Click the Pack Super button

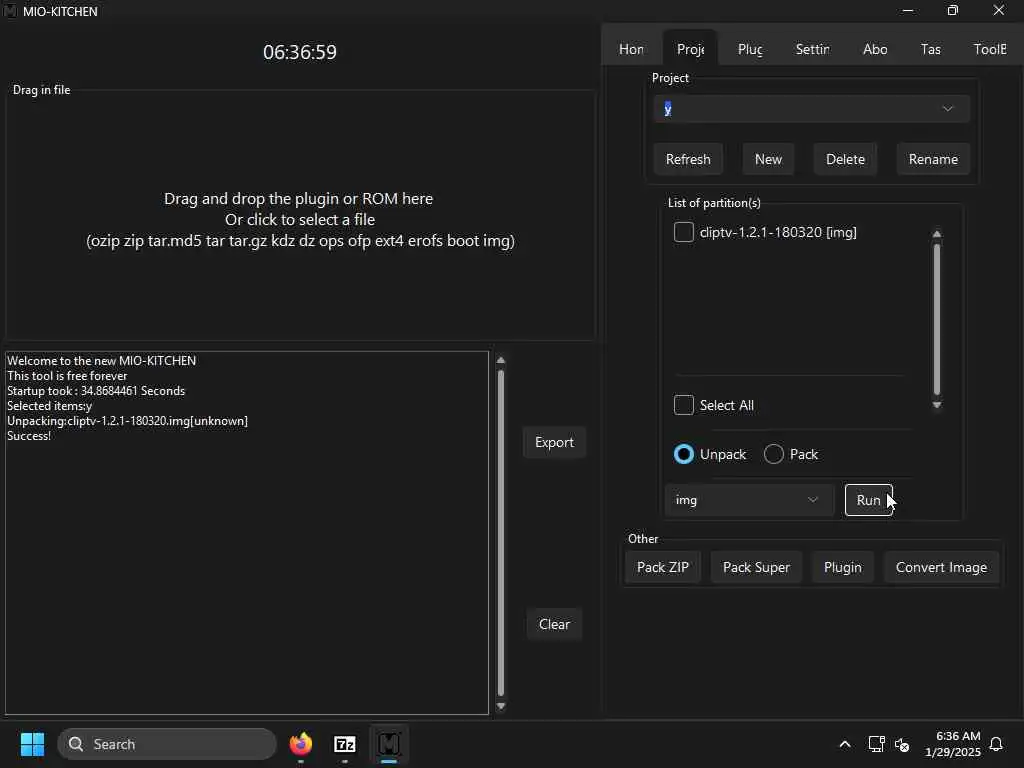tap(756, 568)
